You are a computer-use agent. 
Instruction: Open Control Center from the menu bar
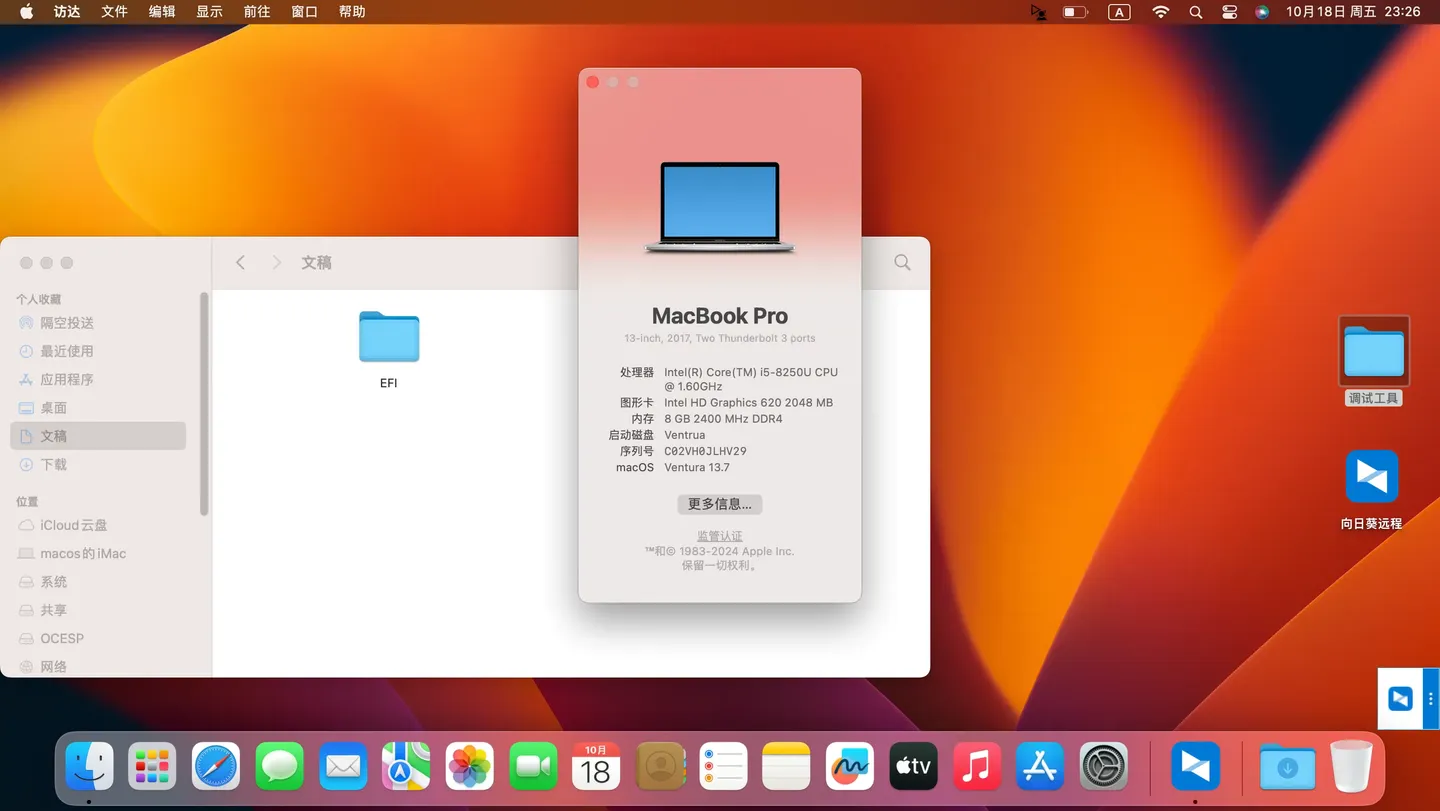[x=1229, y=12]
